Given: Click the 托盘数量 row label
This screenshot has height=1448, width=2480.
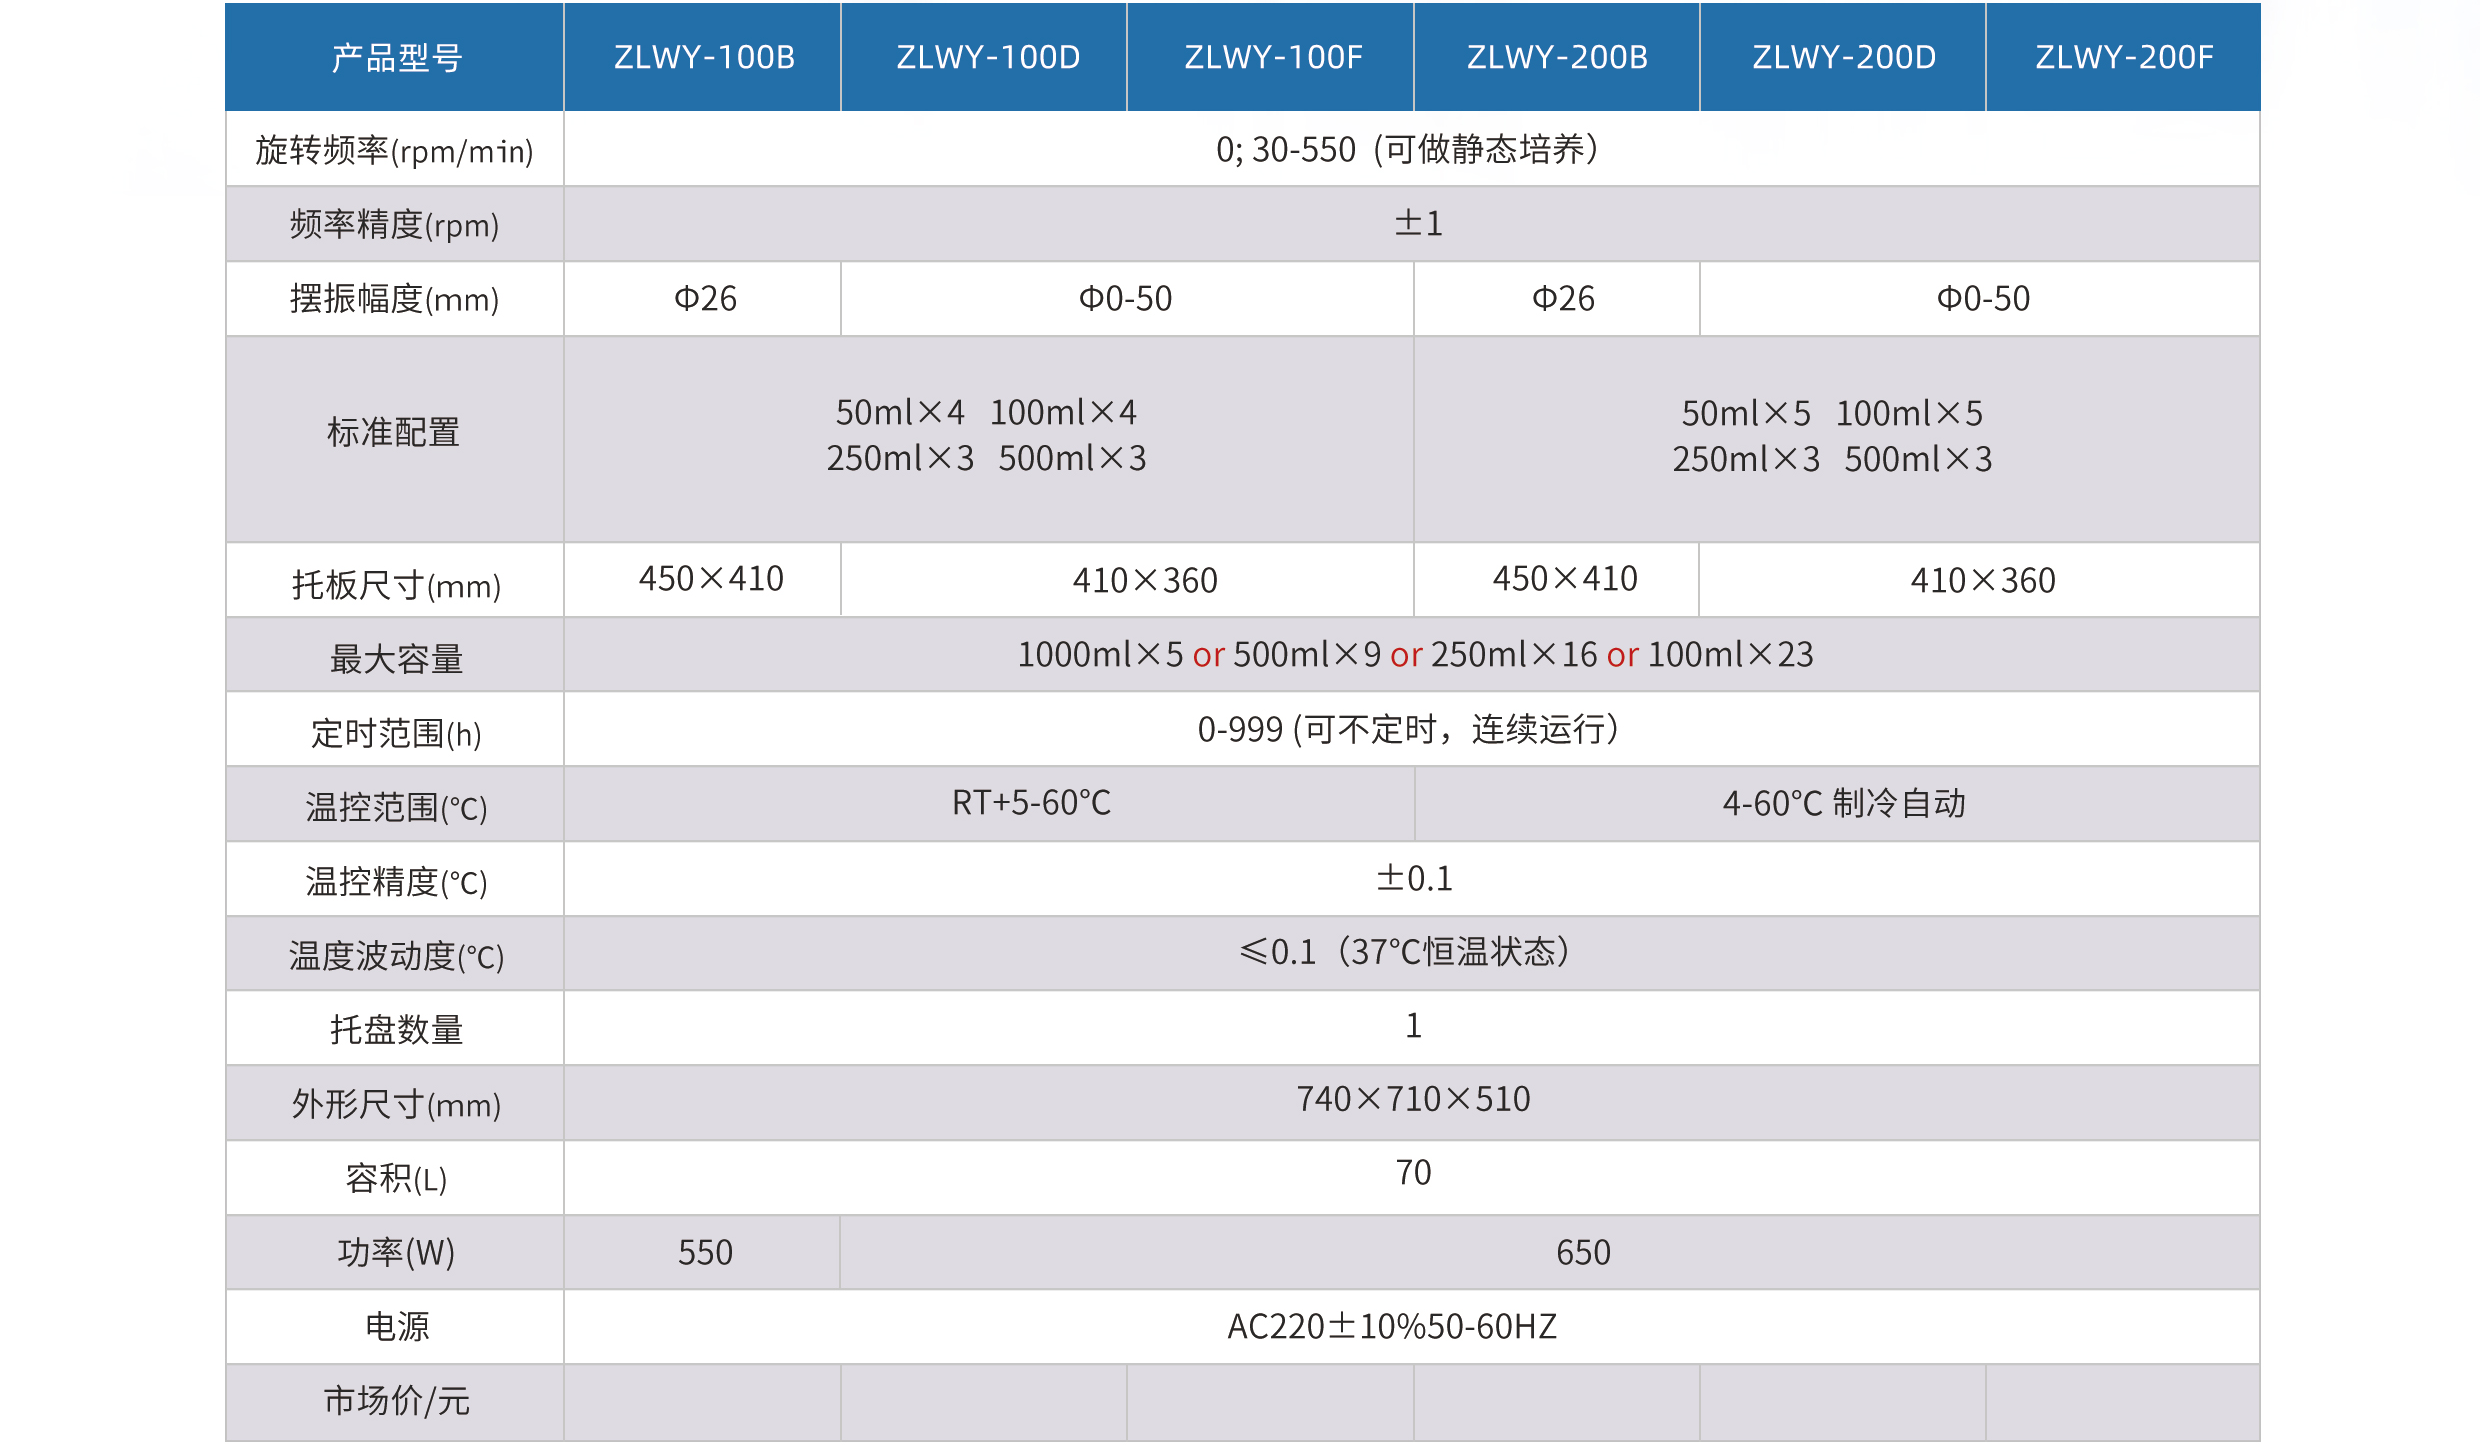Looking at the screenshot, I should [x=396, y=1030].
